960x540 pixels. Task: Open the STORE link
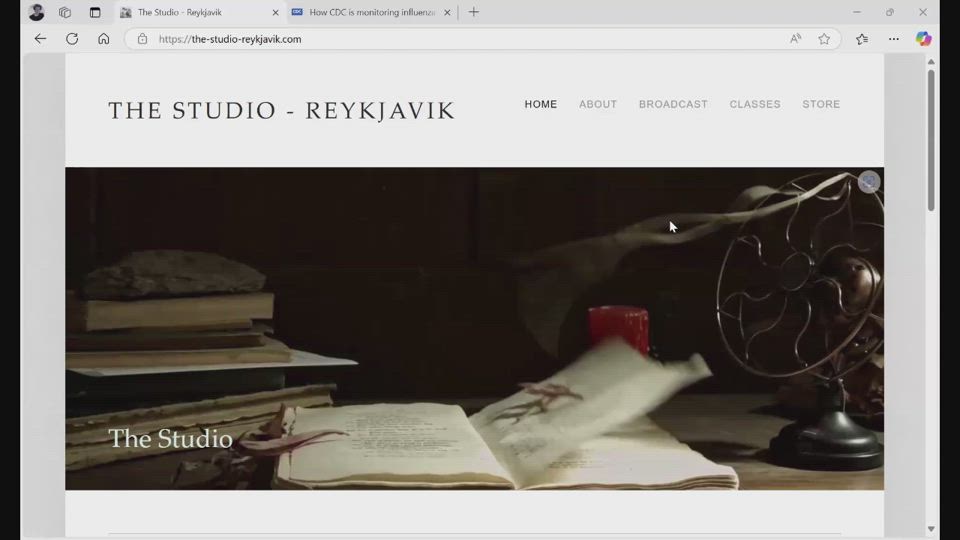click(x=821, y=104)
